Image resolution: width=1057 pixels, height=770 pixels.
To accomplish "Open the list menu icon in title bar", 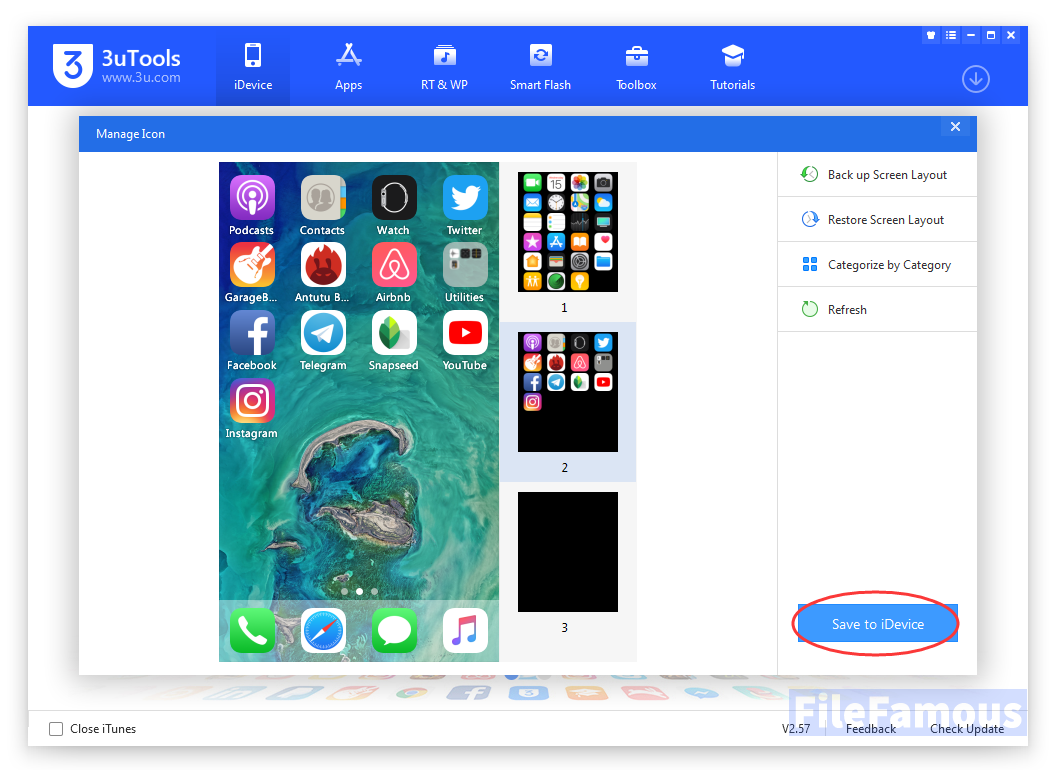I will click(x=951, y=35).
